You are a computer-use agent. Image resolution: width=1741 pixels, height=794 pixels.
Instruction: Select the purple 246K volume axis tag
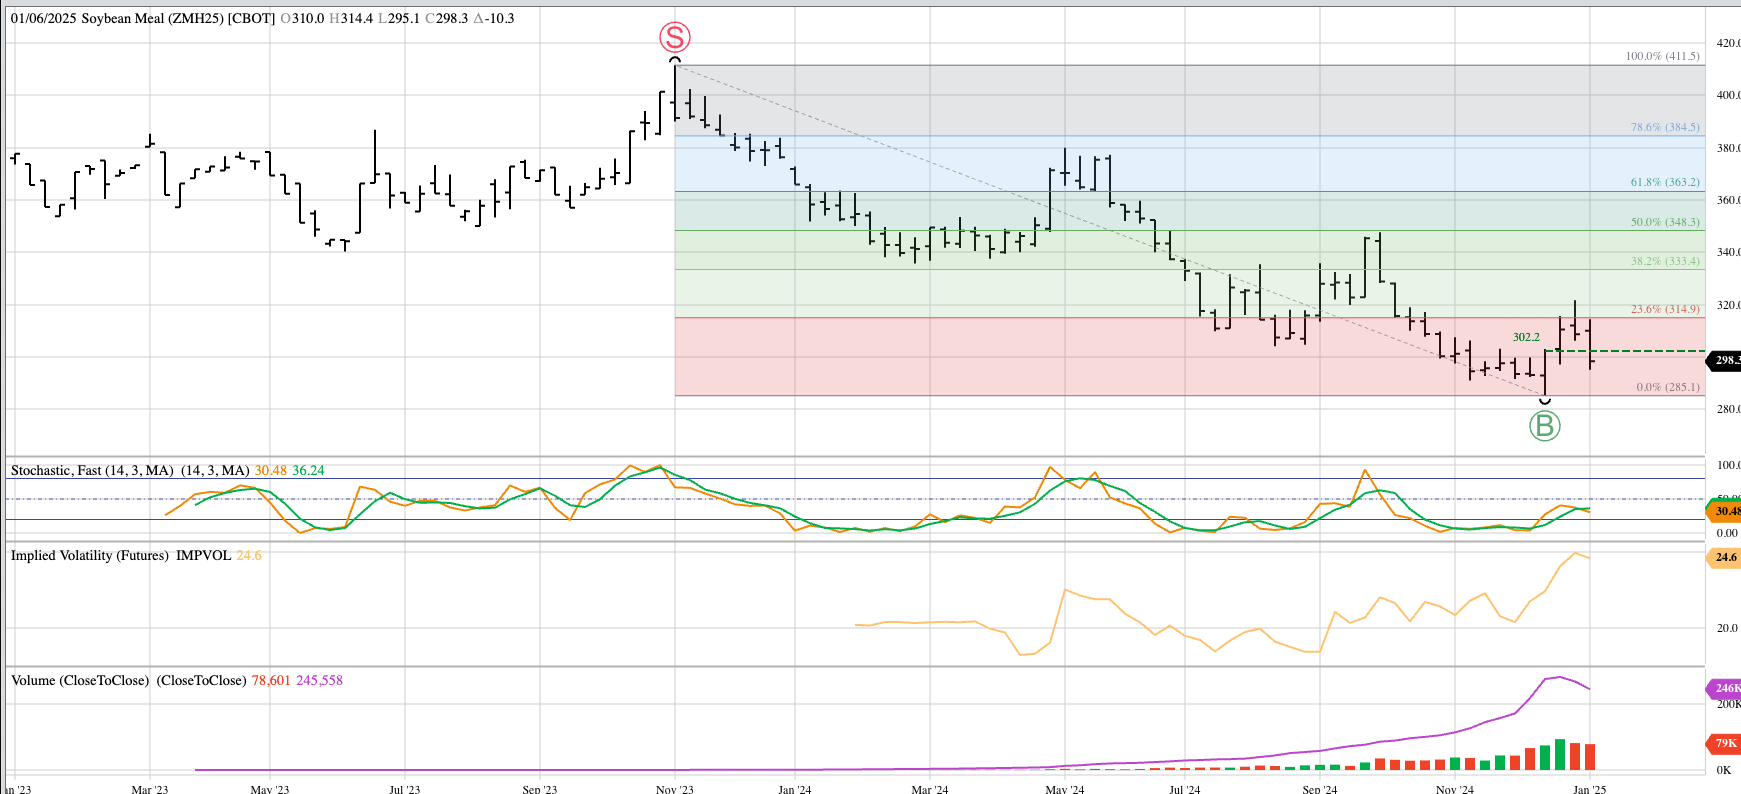click(1724, 688)
